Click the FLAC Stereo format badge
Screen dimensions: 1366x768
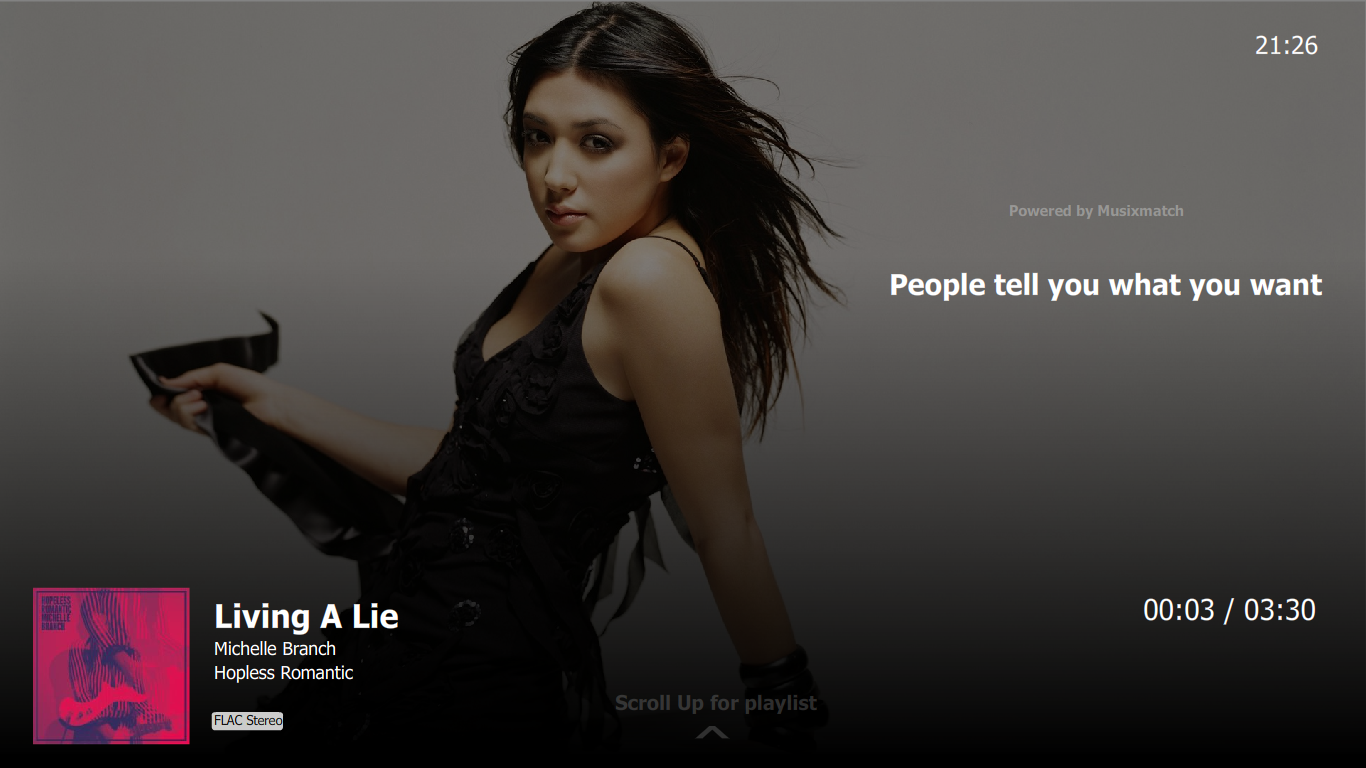point(248,721)
